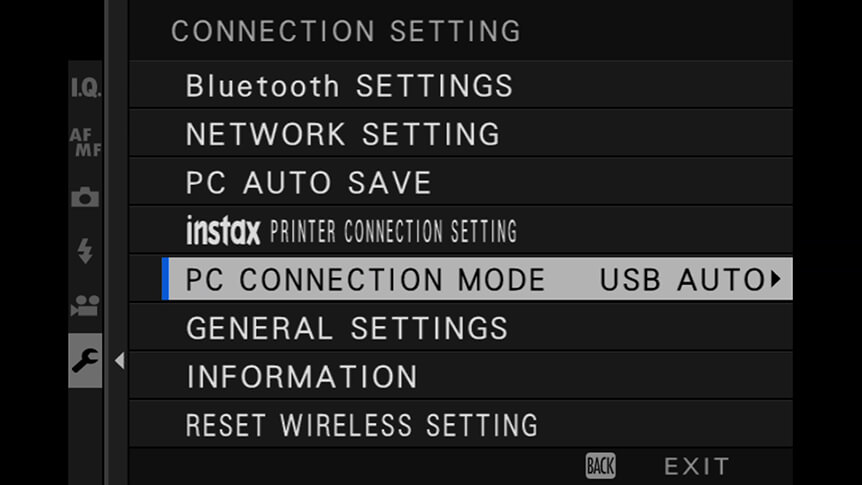Select PC AUTO SAVE entry
The image size is (862, 485).
(461, 183)
